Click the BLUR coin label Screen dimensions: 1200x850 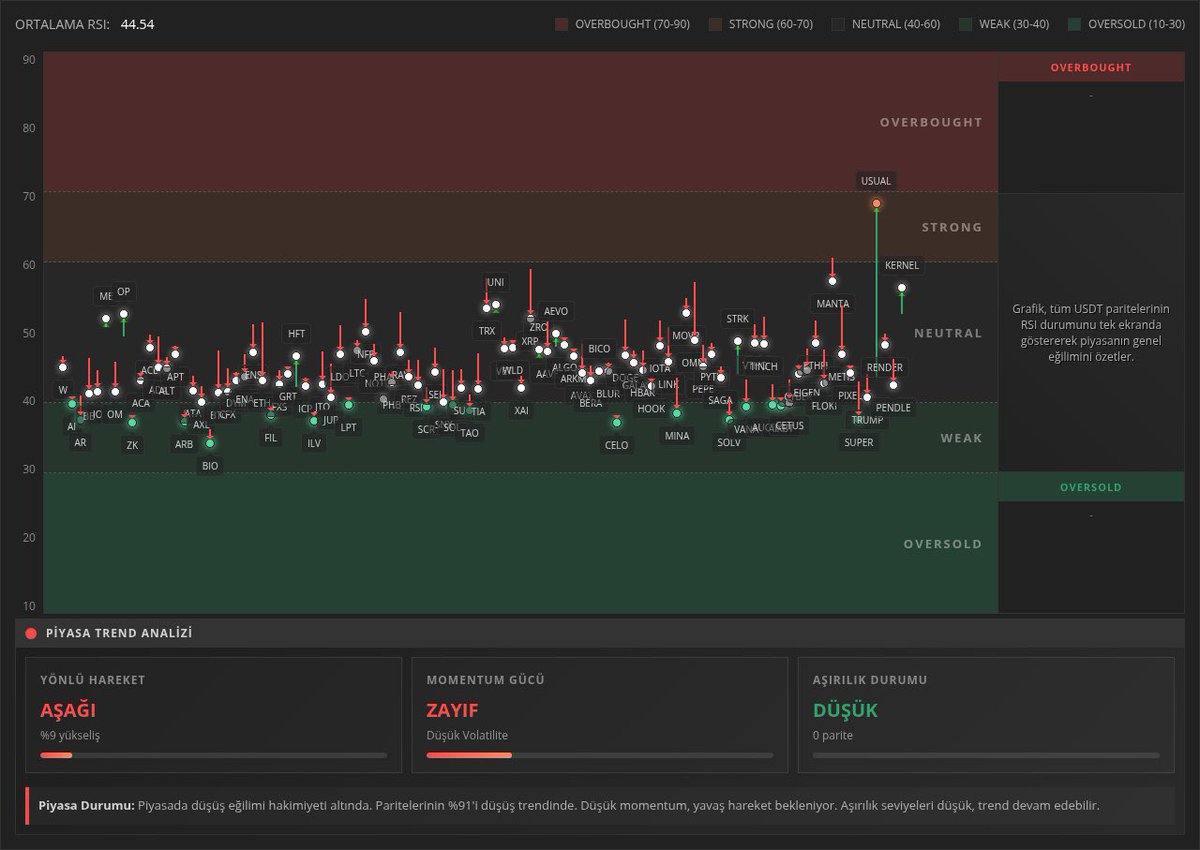(x=608, y=394)
